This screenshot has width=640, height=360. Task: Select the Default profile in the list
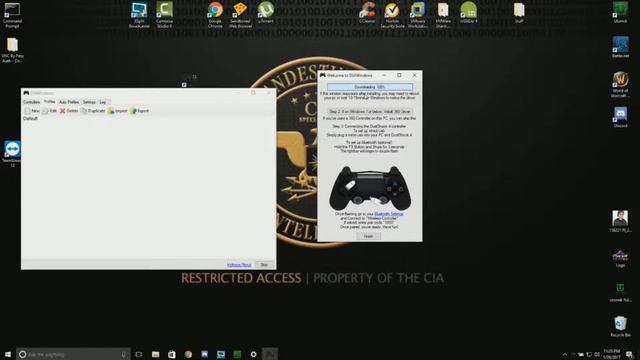[x=30, y=118]
